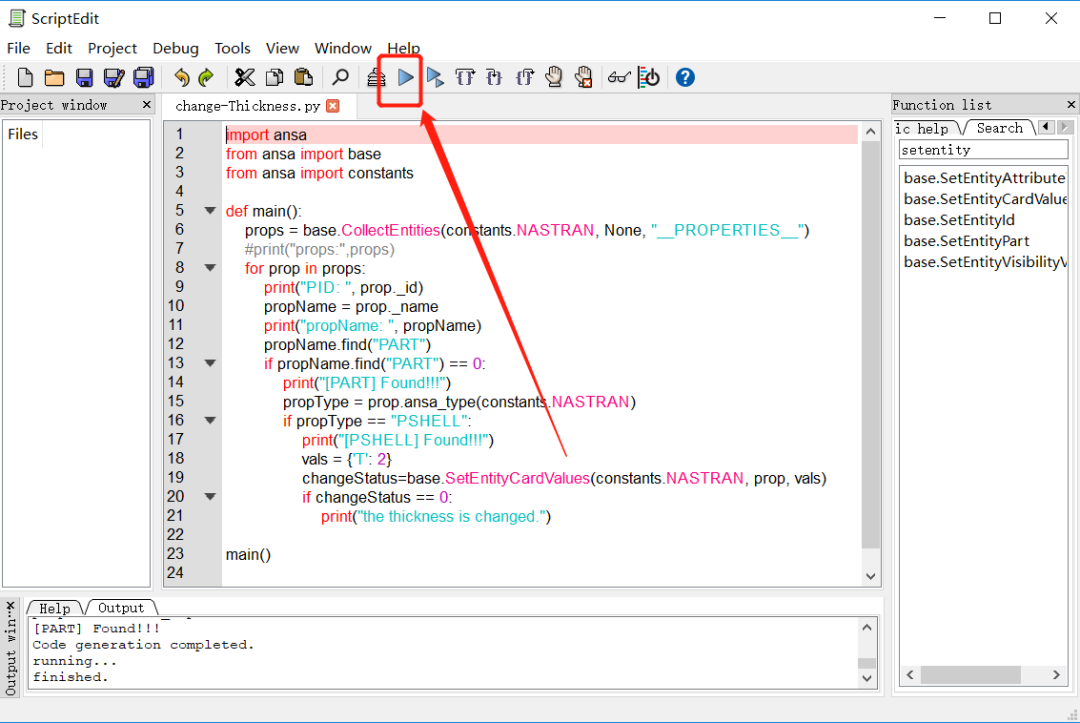Select base.SetEntityVisibilityValues result
Viewport: 1080px width, 723px height.
click(985, 262)
